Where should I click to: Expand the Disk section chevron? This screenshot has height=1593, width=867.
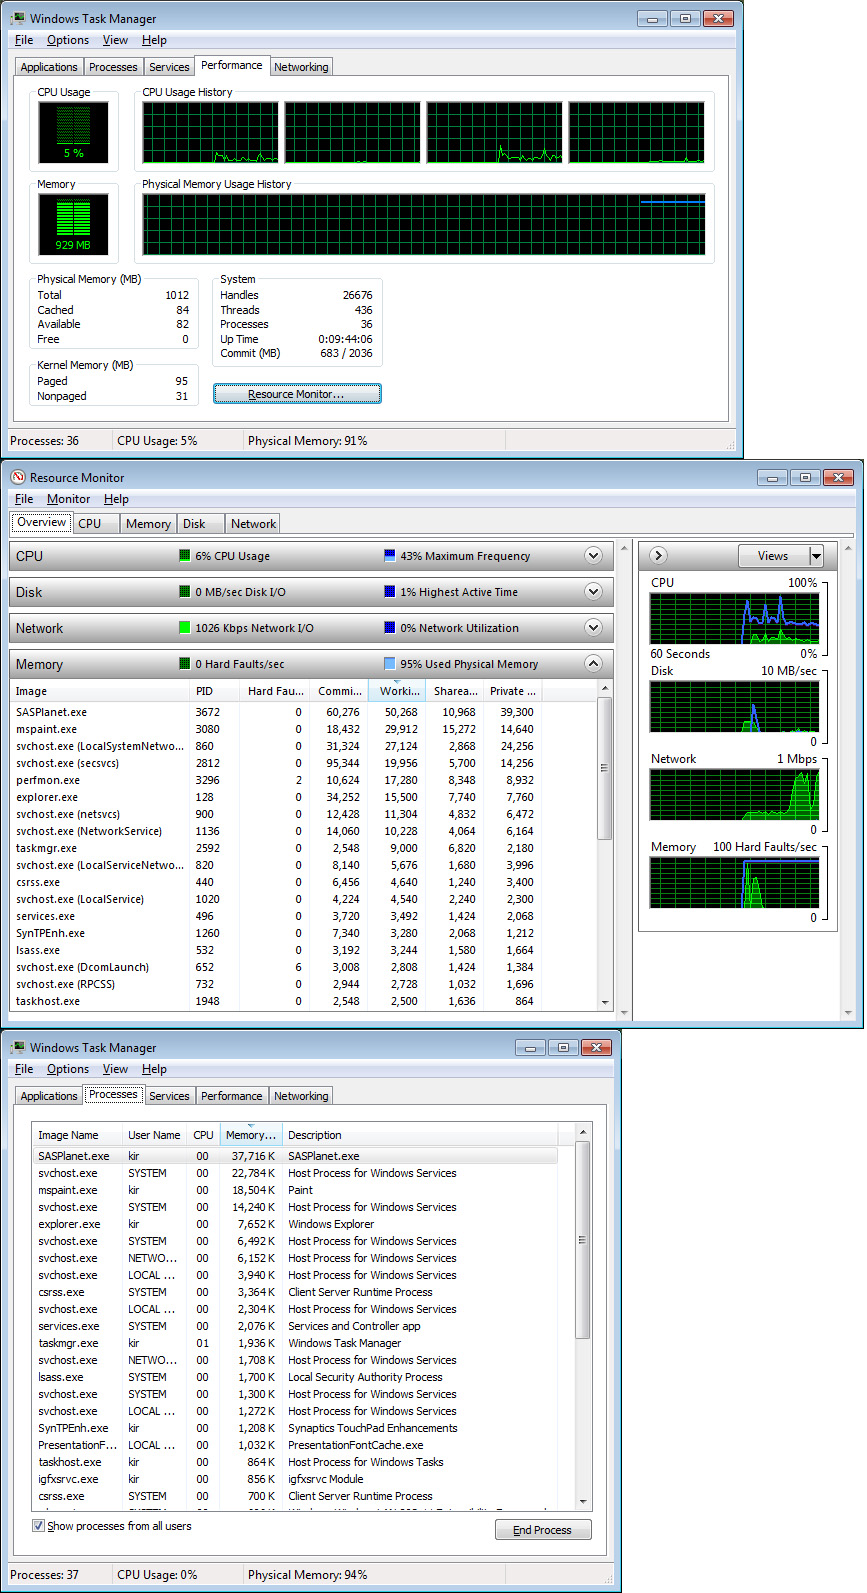[x=593, y=592]
